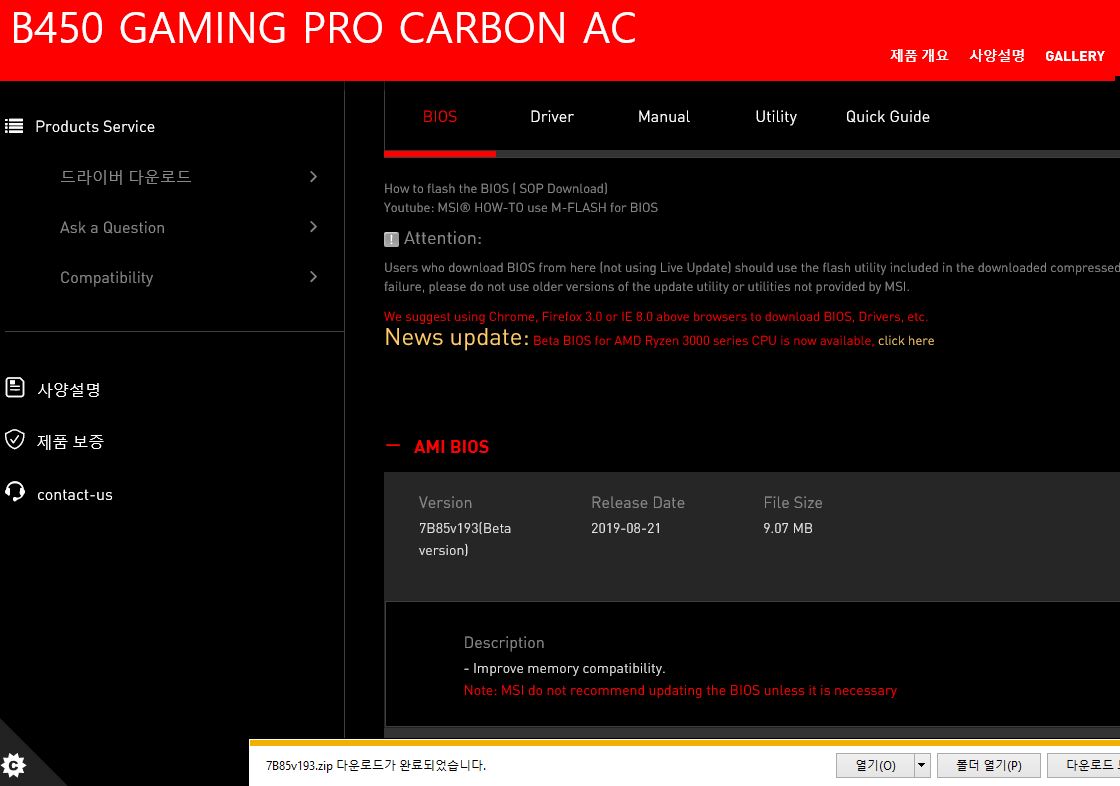Image resolution: width=1120 pixels, height=786 pixels.
Task: Open the GALLERY header menu item
Action: [1074, 56]
